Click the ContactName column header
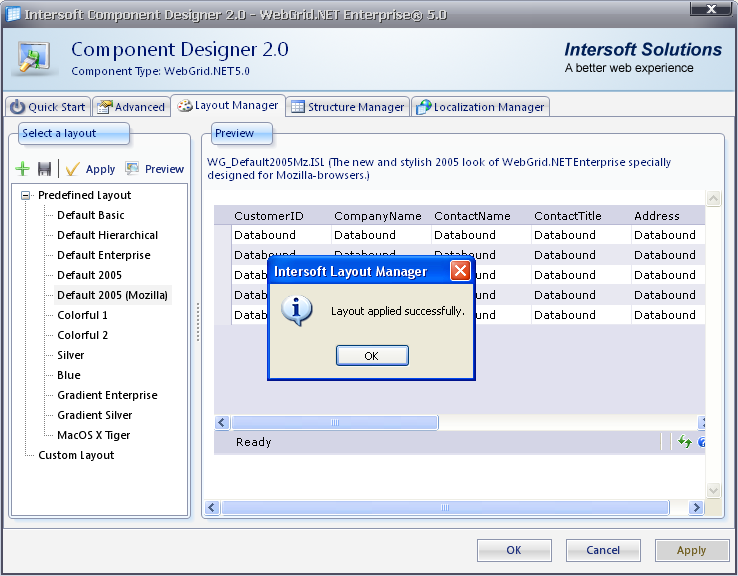The image size is (738, 576). click(x=481, y=216)
